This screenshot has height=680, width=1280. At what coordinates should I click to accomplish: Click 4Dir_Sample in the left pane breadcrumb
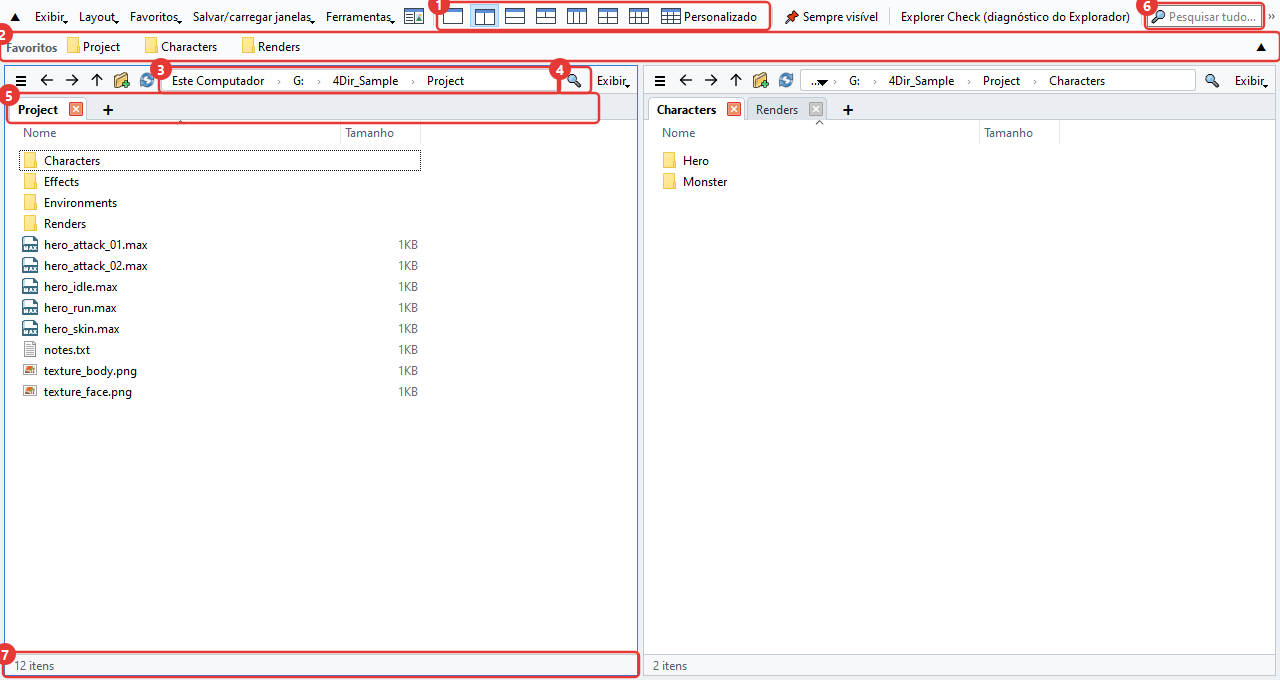pyautogui.click(x=365, y=81)
